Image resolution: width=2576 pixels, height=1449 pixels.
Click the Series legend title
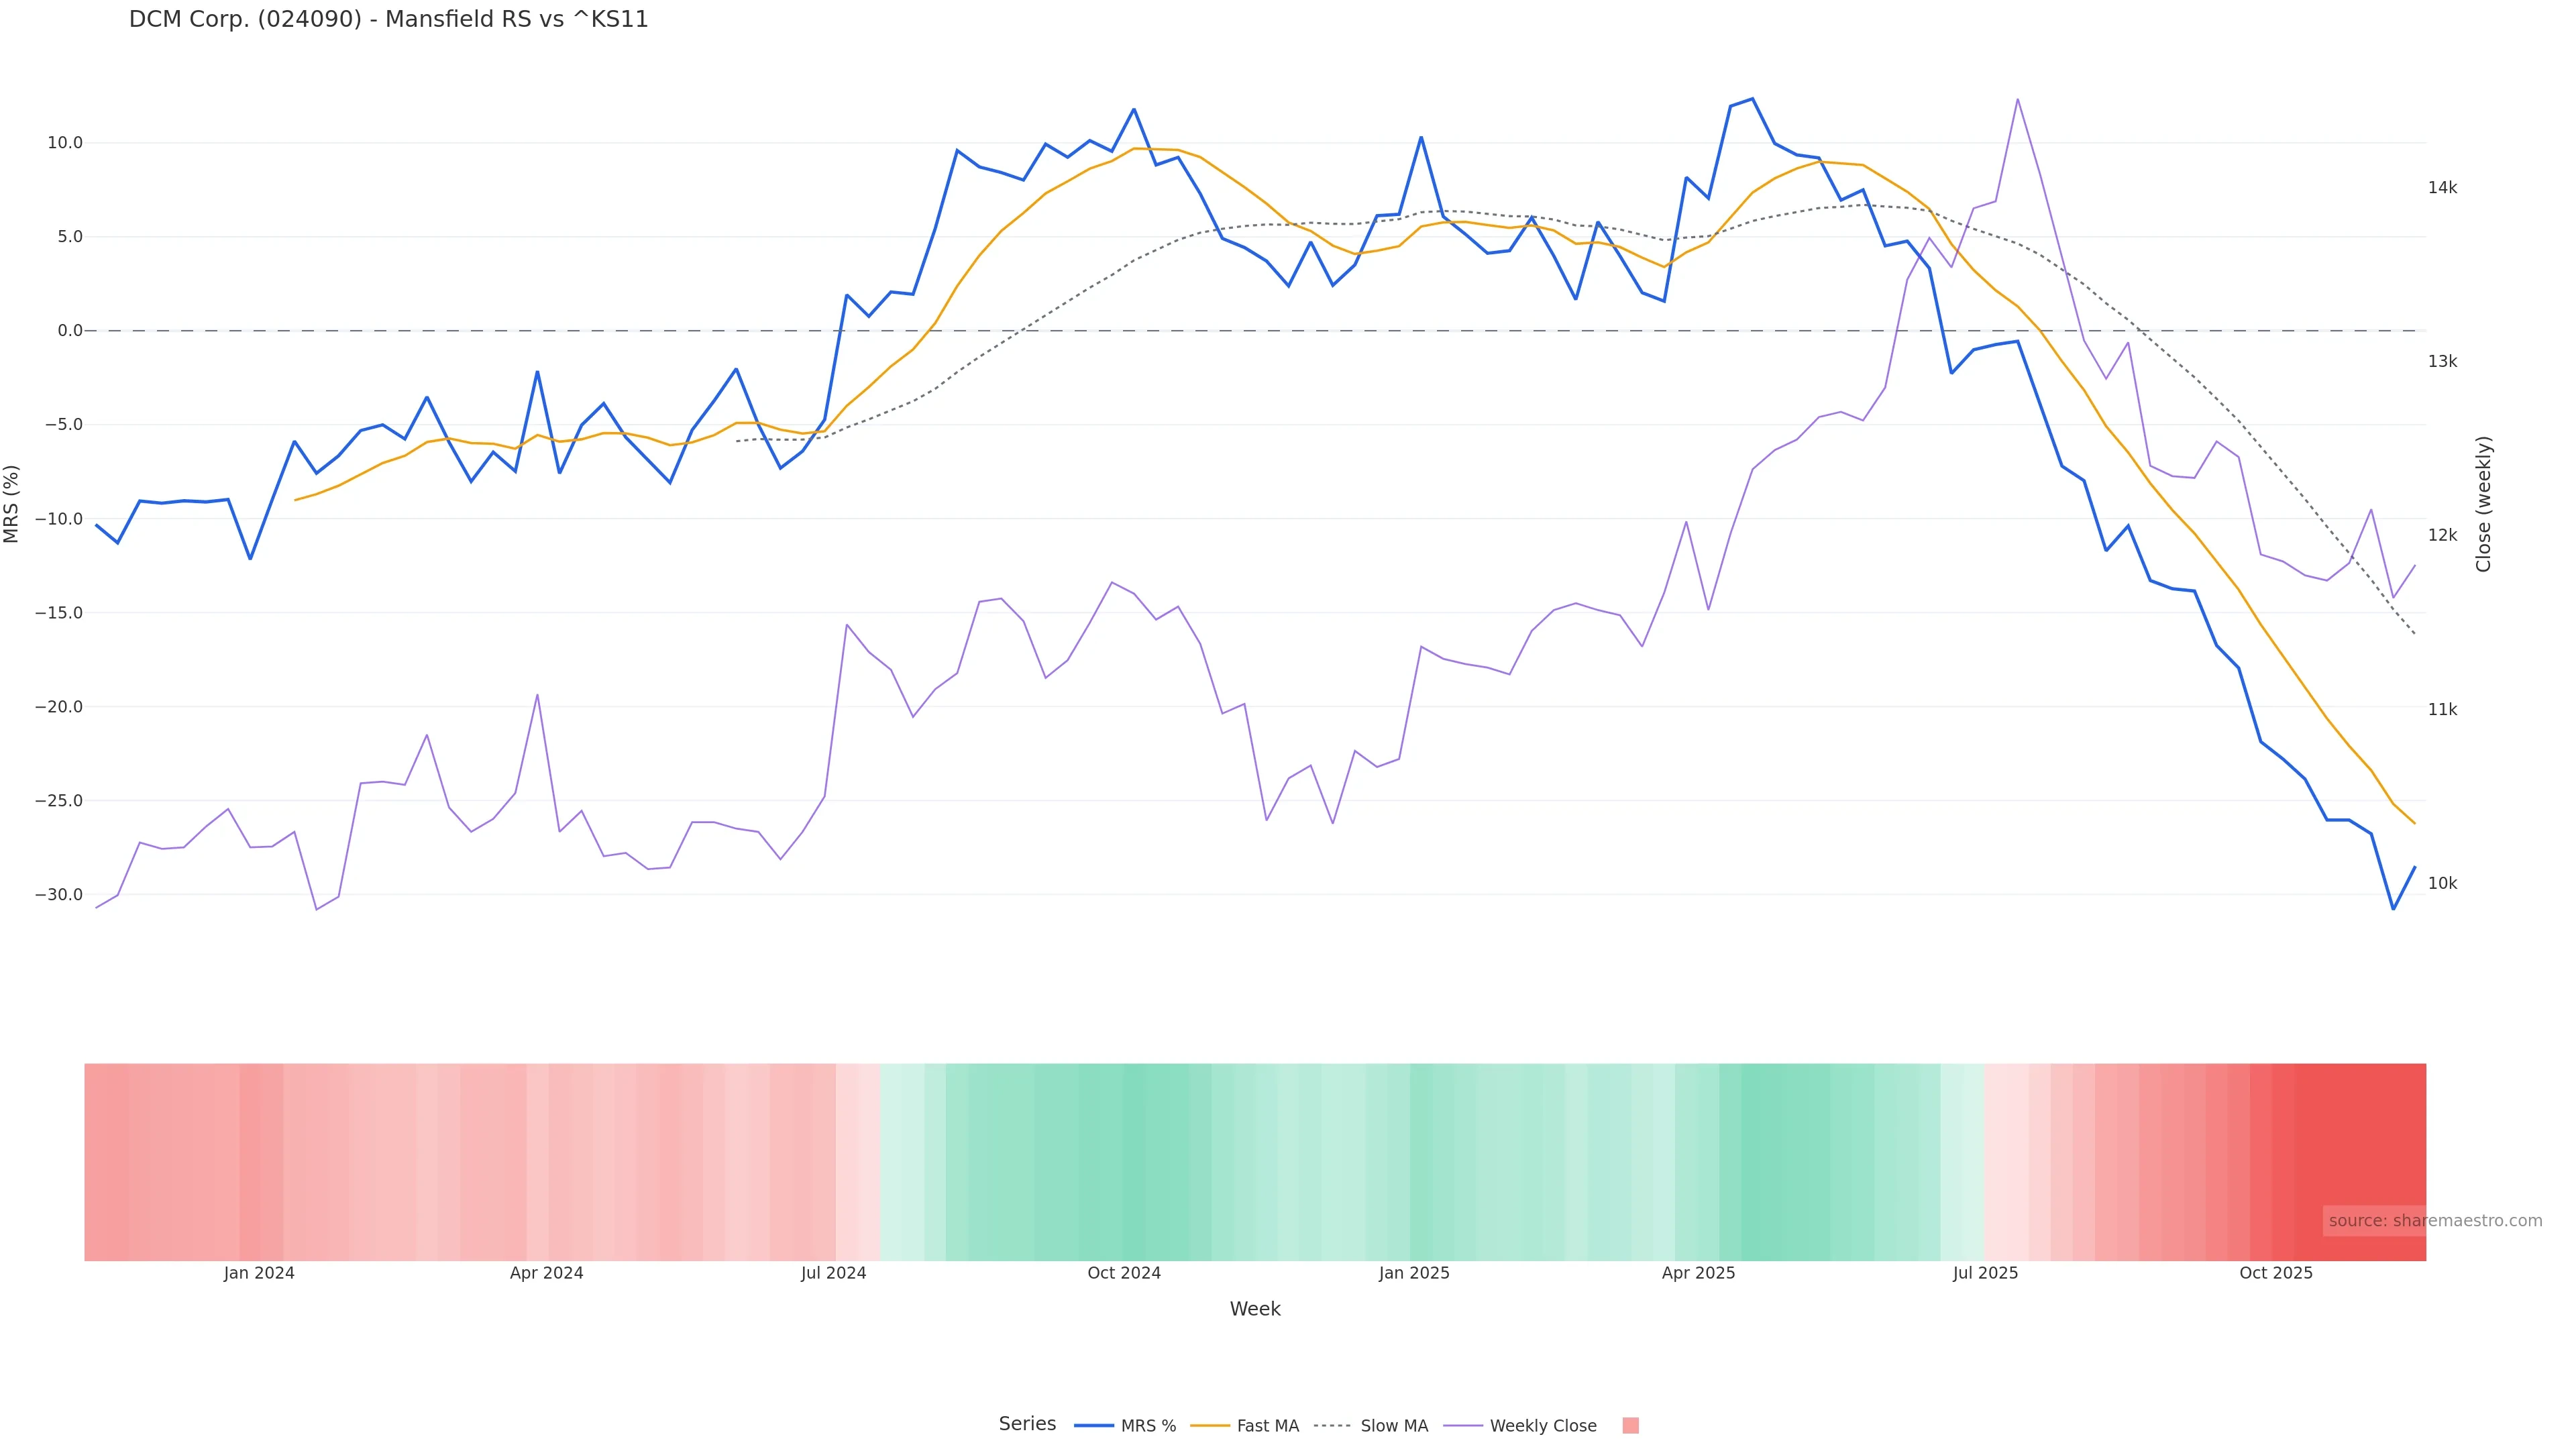click(x=1027, y=1424)
